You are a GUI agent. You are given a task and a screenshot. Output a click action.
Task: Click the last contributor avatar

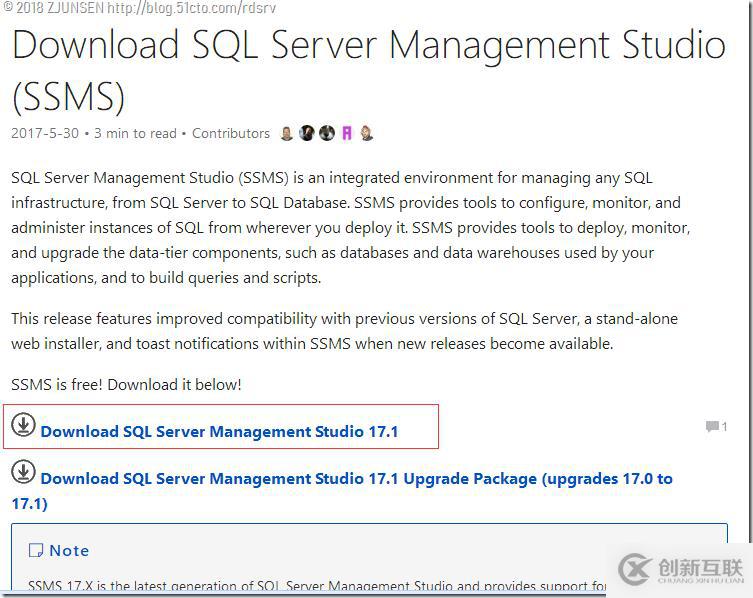click(366, 133)
